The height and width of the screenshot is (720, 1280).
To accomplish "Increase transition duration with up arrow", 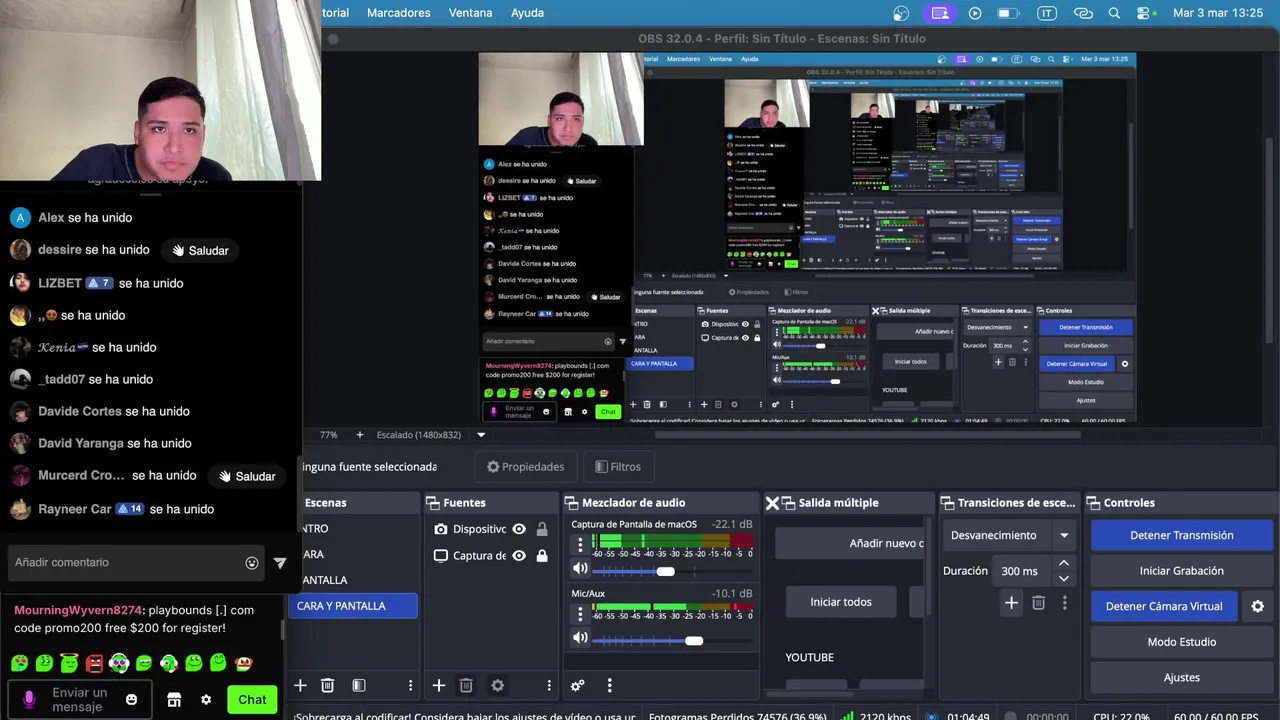I will pos(1064,565).
